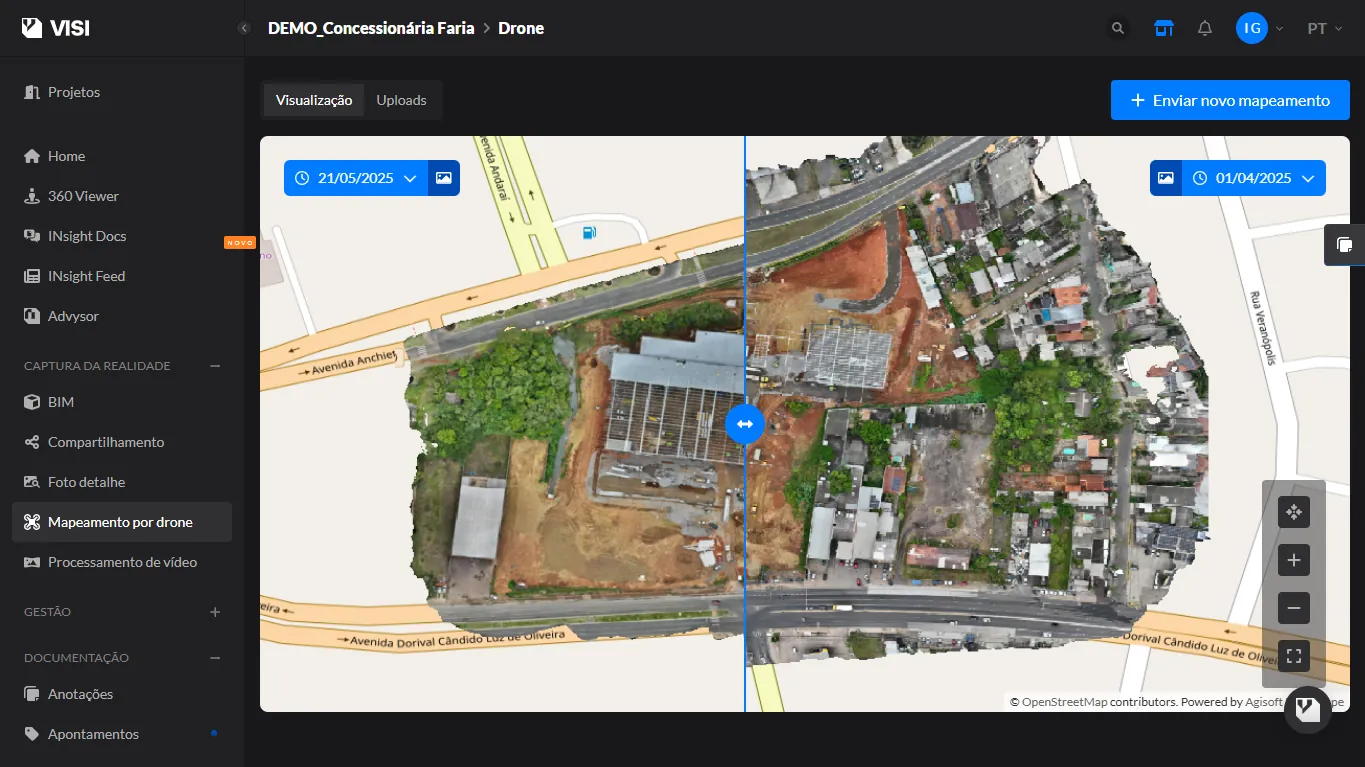1365x767 pixels.
Task: Open notifications via the bell icon
Action: pyautogui.click(x=1205, y=28)
